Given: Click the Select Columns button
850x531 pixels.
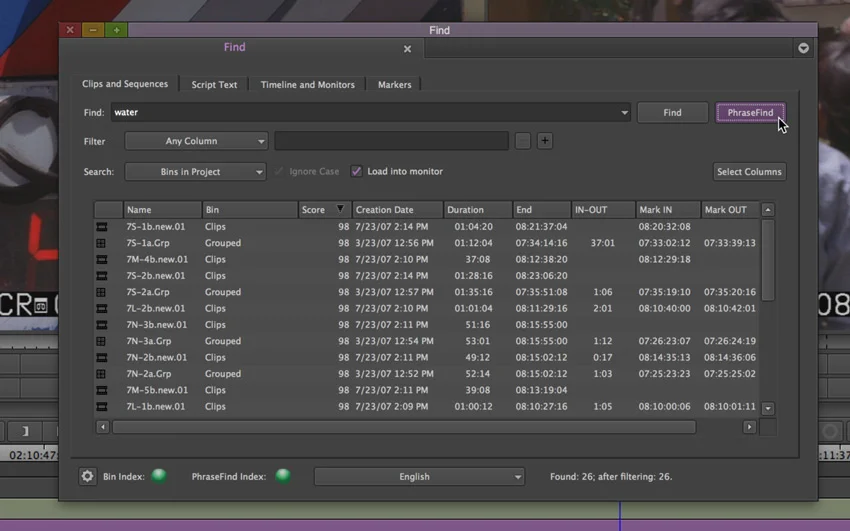Looking at the screenshot, I should pos(749,172).
